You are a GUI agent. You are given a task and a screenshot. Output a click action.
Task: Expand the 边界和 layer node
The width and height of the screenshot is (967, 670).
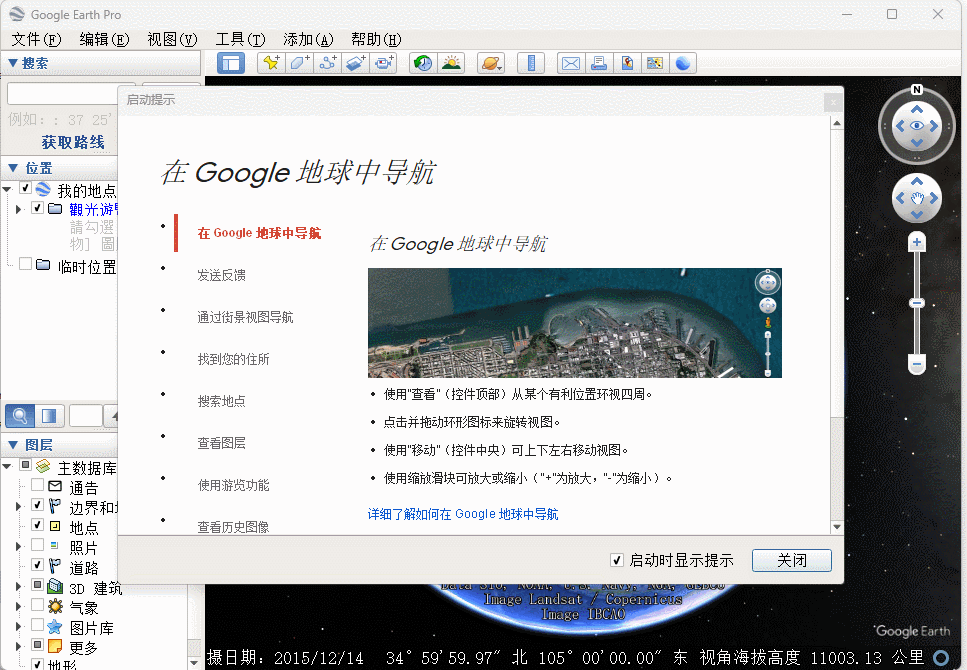[x=18, y=507]
